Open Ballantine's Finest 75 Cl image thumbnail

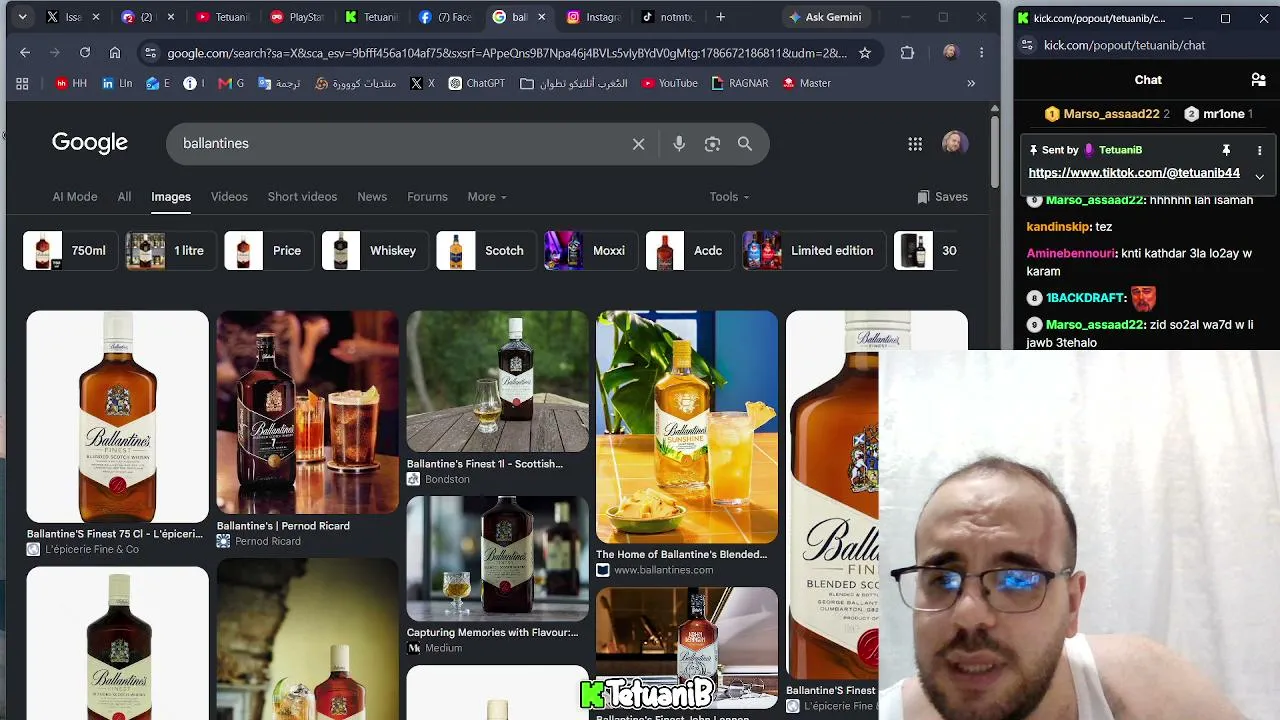pos(118,417)
